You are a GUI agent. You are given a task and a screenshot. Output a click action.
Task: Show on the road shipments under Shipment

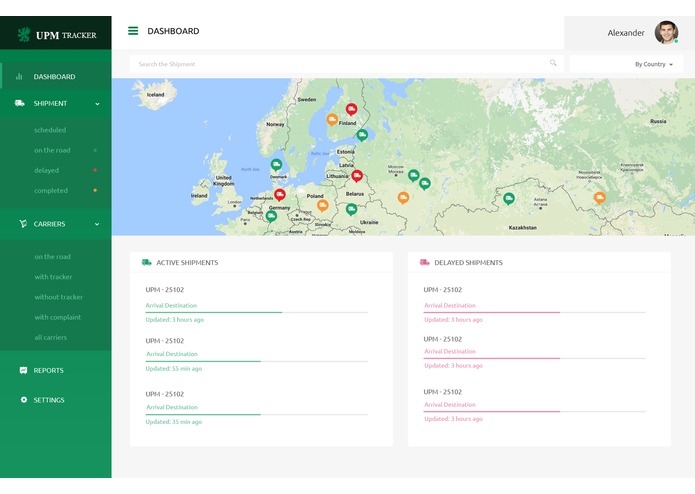[x=52, y=150]
